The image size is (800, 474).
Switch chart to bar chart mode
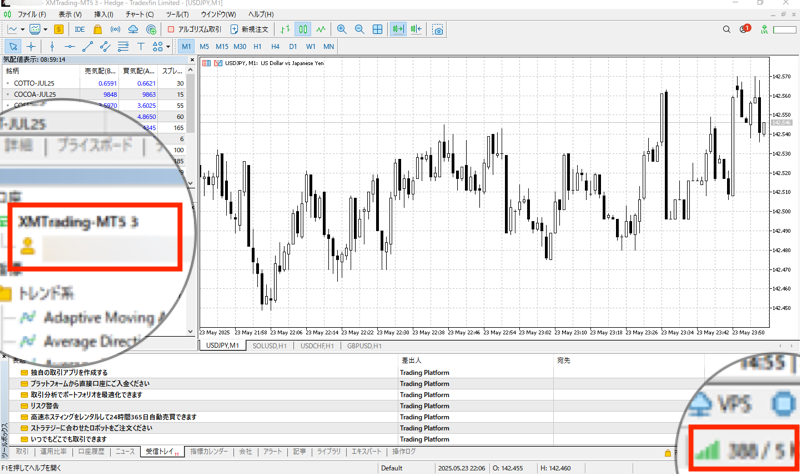tap(285, 30)
